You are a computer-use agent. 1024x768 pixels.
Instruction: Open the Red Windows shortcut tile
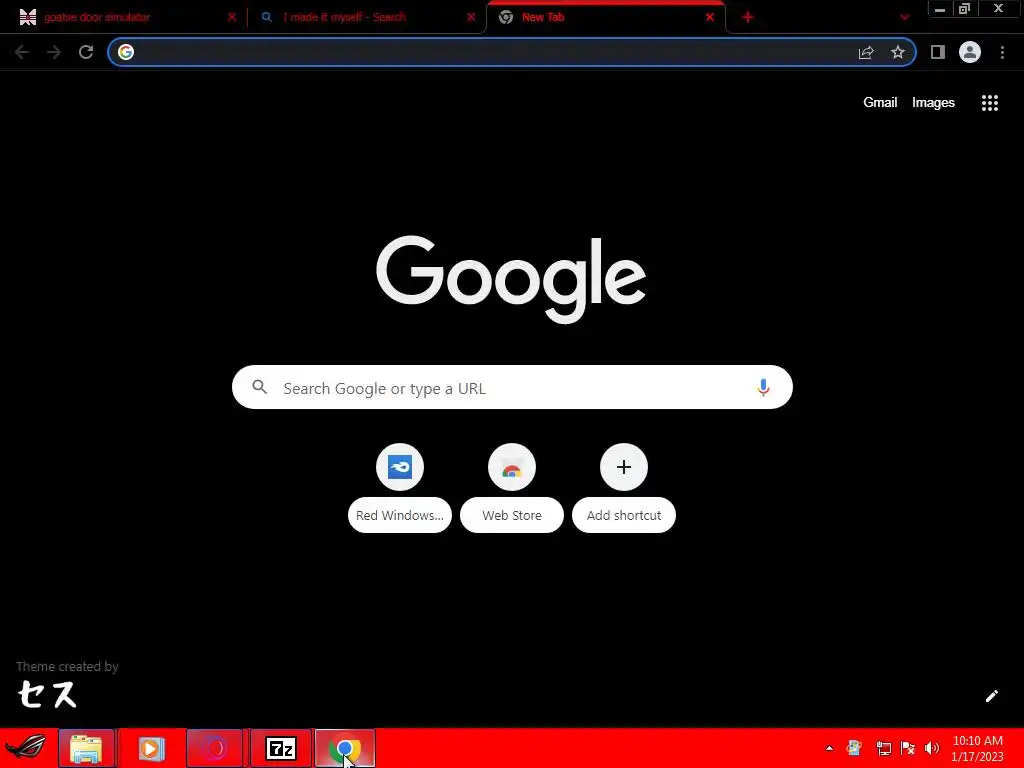coord(400,467)
